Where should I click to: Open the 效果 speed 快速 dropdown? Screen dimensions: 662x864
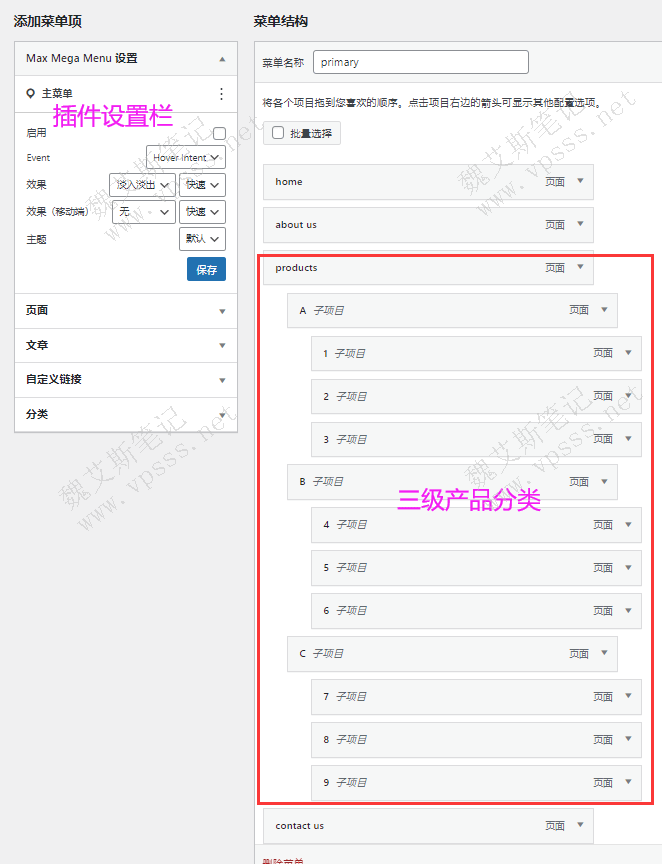pyautogui.click(x=202, y=185)
